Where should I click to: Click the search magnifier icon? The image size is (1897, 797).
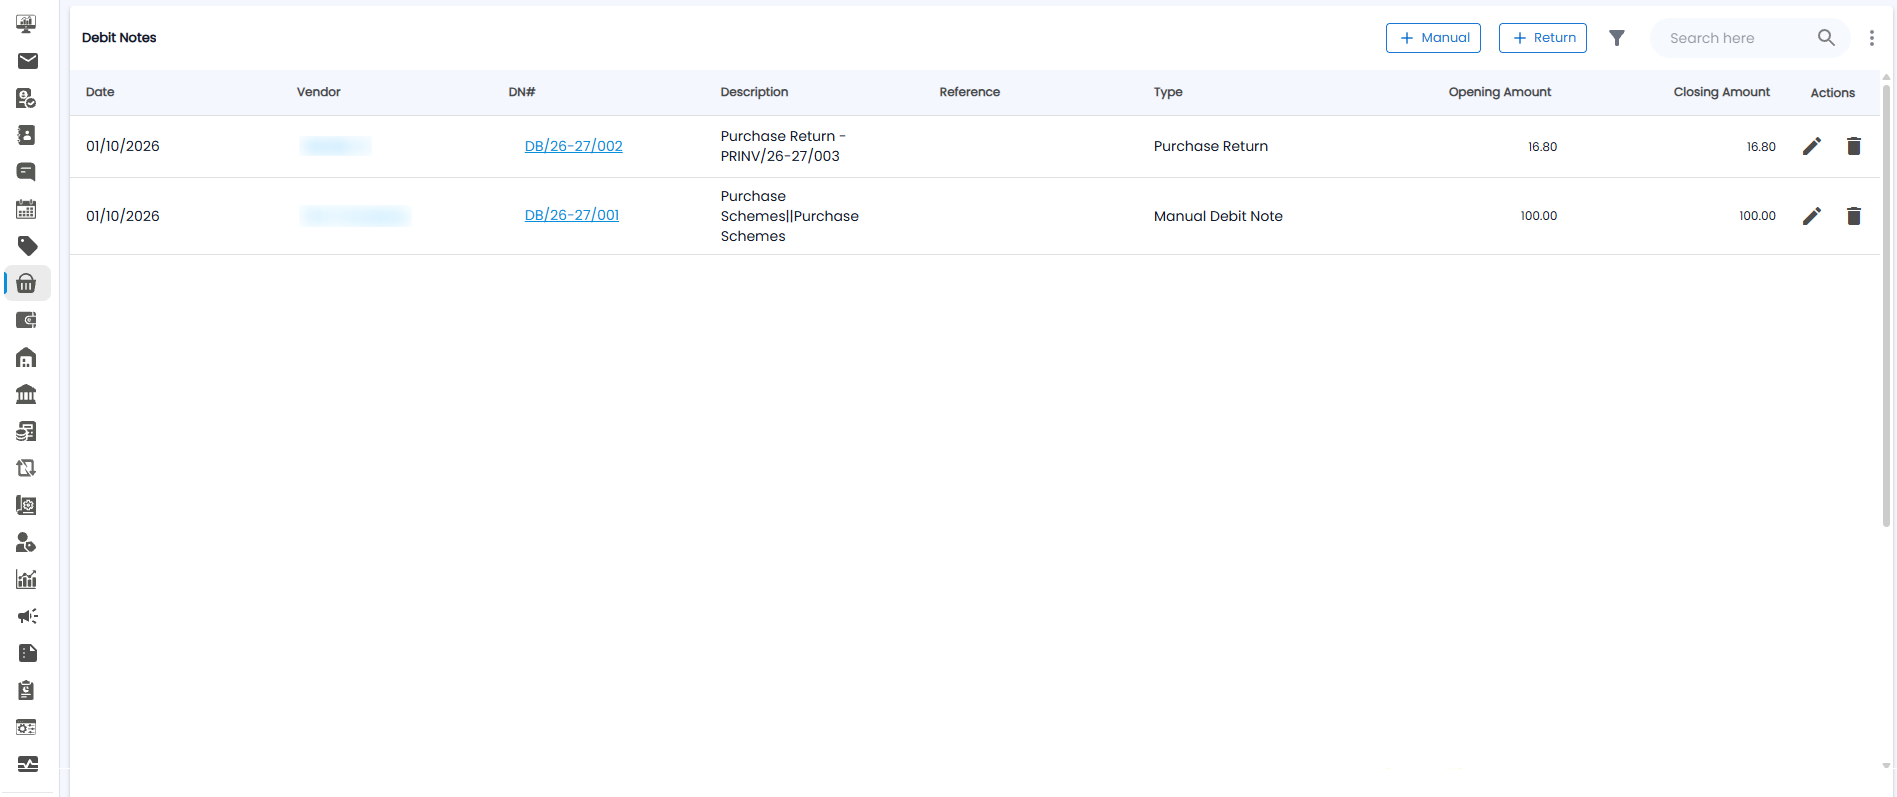(x=1826, y=38)
